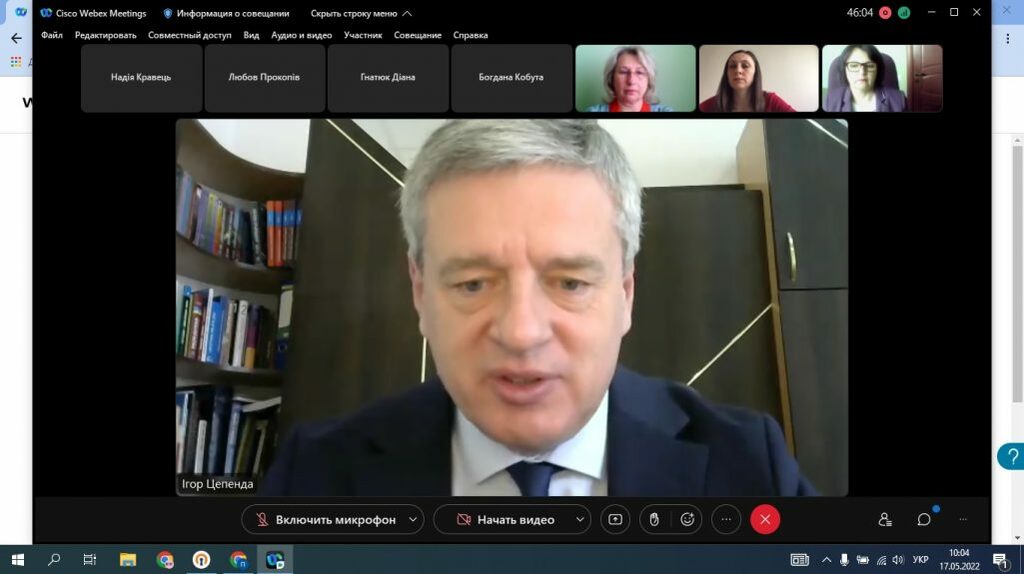Open more options ellipsis next to reactions
The height and width of the screenshot is (574, 1024).
(726, 519)
